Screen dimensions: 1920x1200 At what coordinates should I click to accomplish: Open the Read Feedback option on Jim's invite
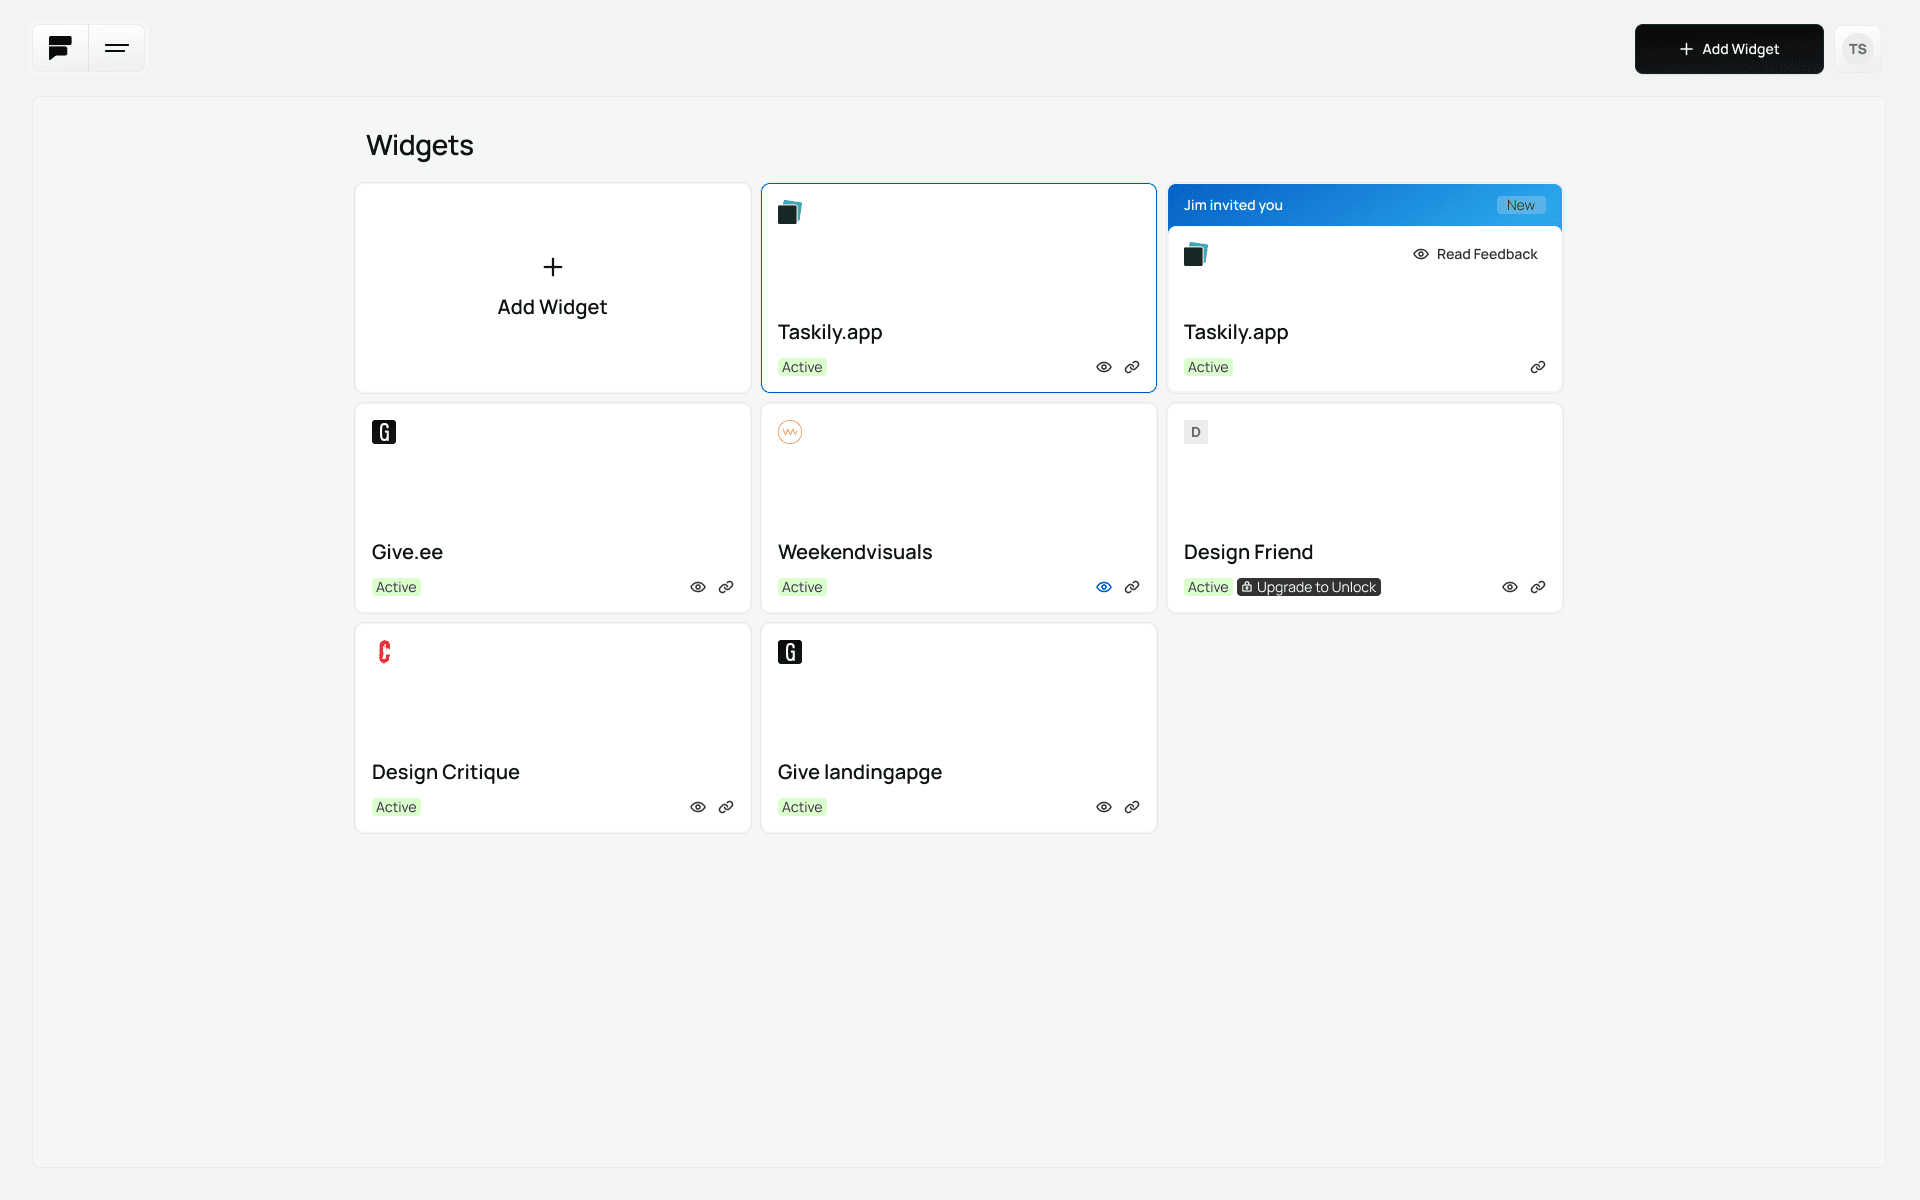click(x=1474, y=254)
